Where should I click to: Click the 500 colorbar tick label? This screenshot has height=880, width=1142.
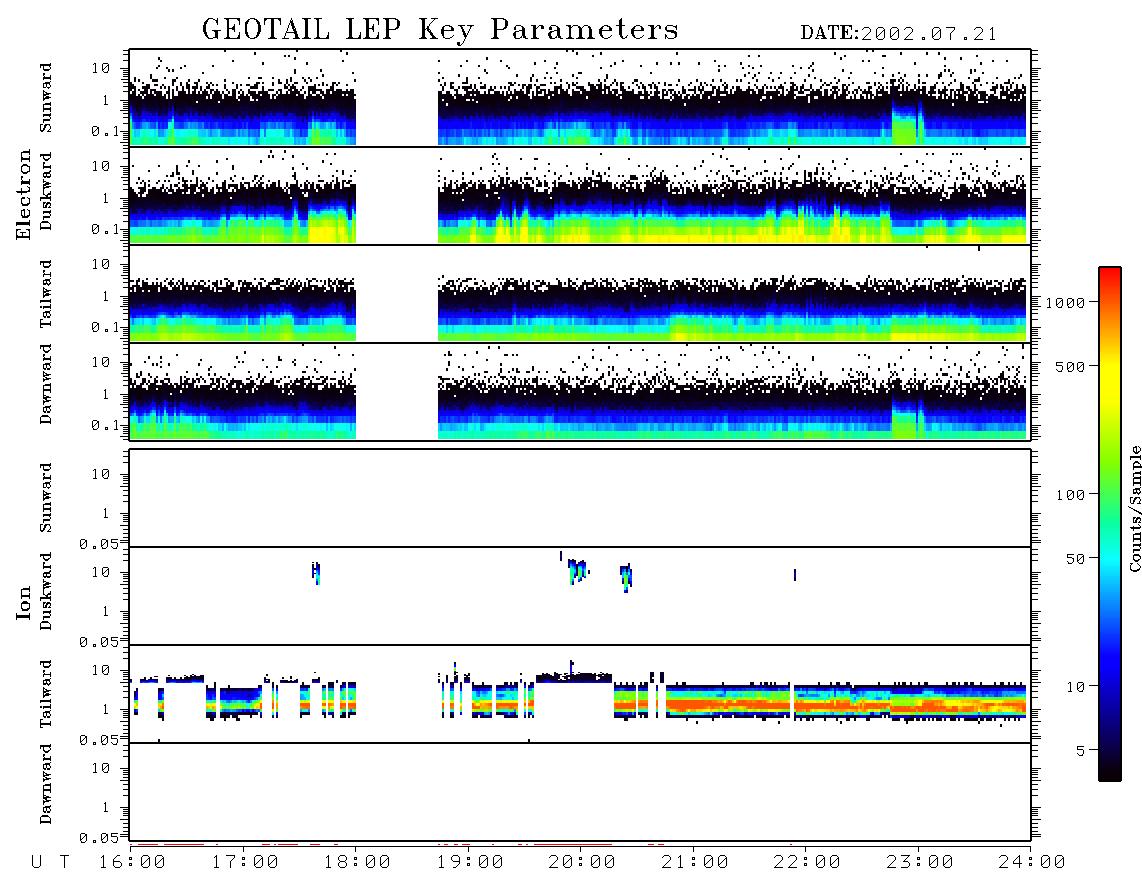tap(1070, 366)
